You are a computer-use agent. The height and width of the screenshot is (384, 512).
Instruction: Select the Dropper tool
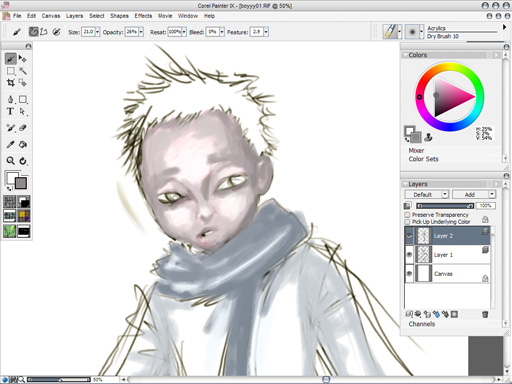pos(10,144)
